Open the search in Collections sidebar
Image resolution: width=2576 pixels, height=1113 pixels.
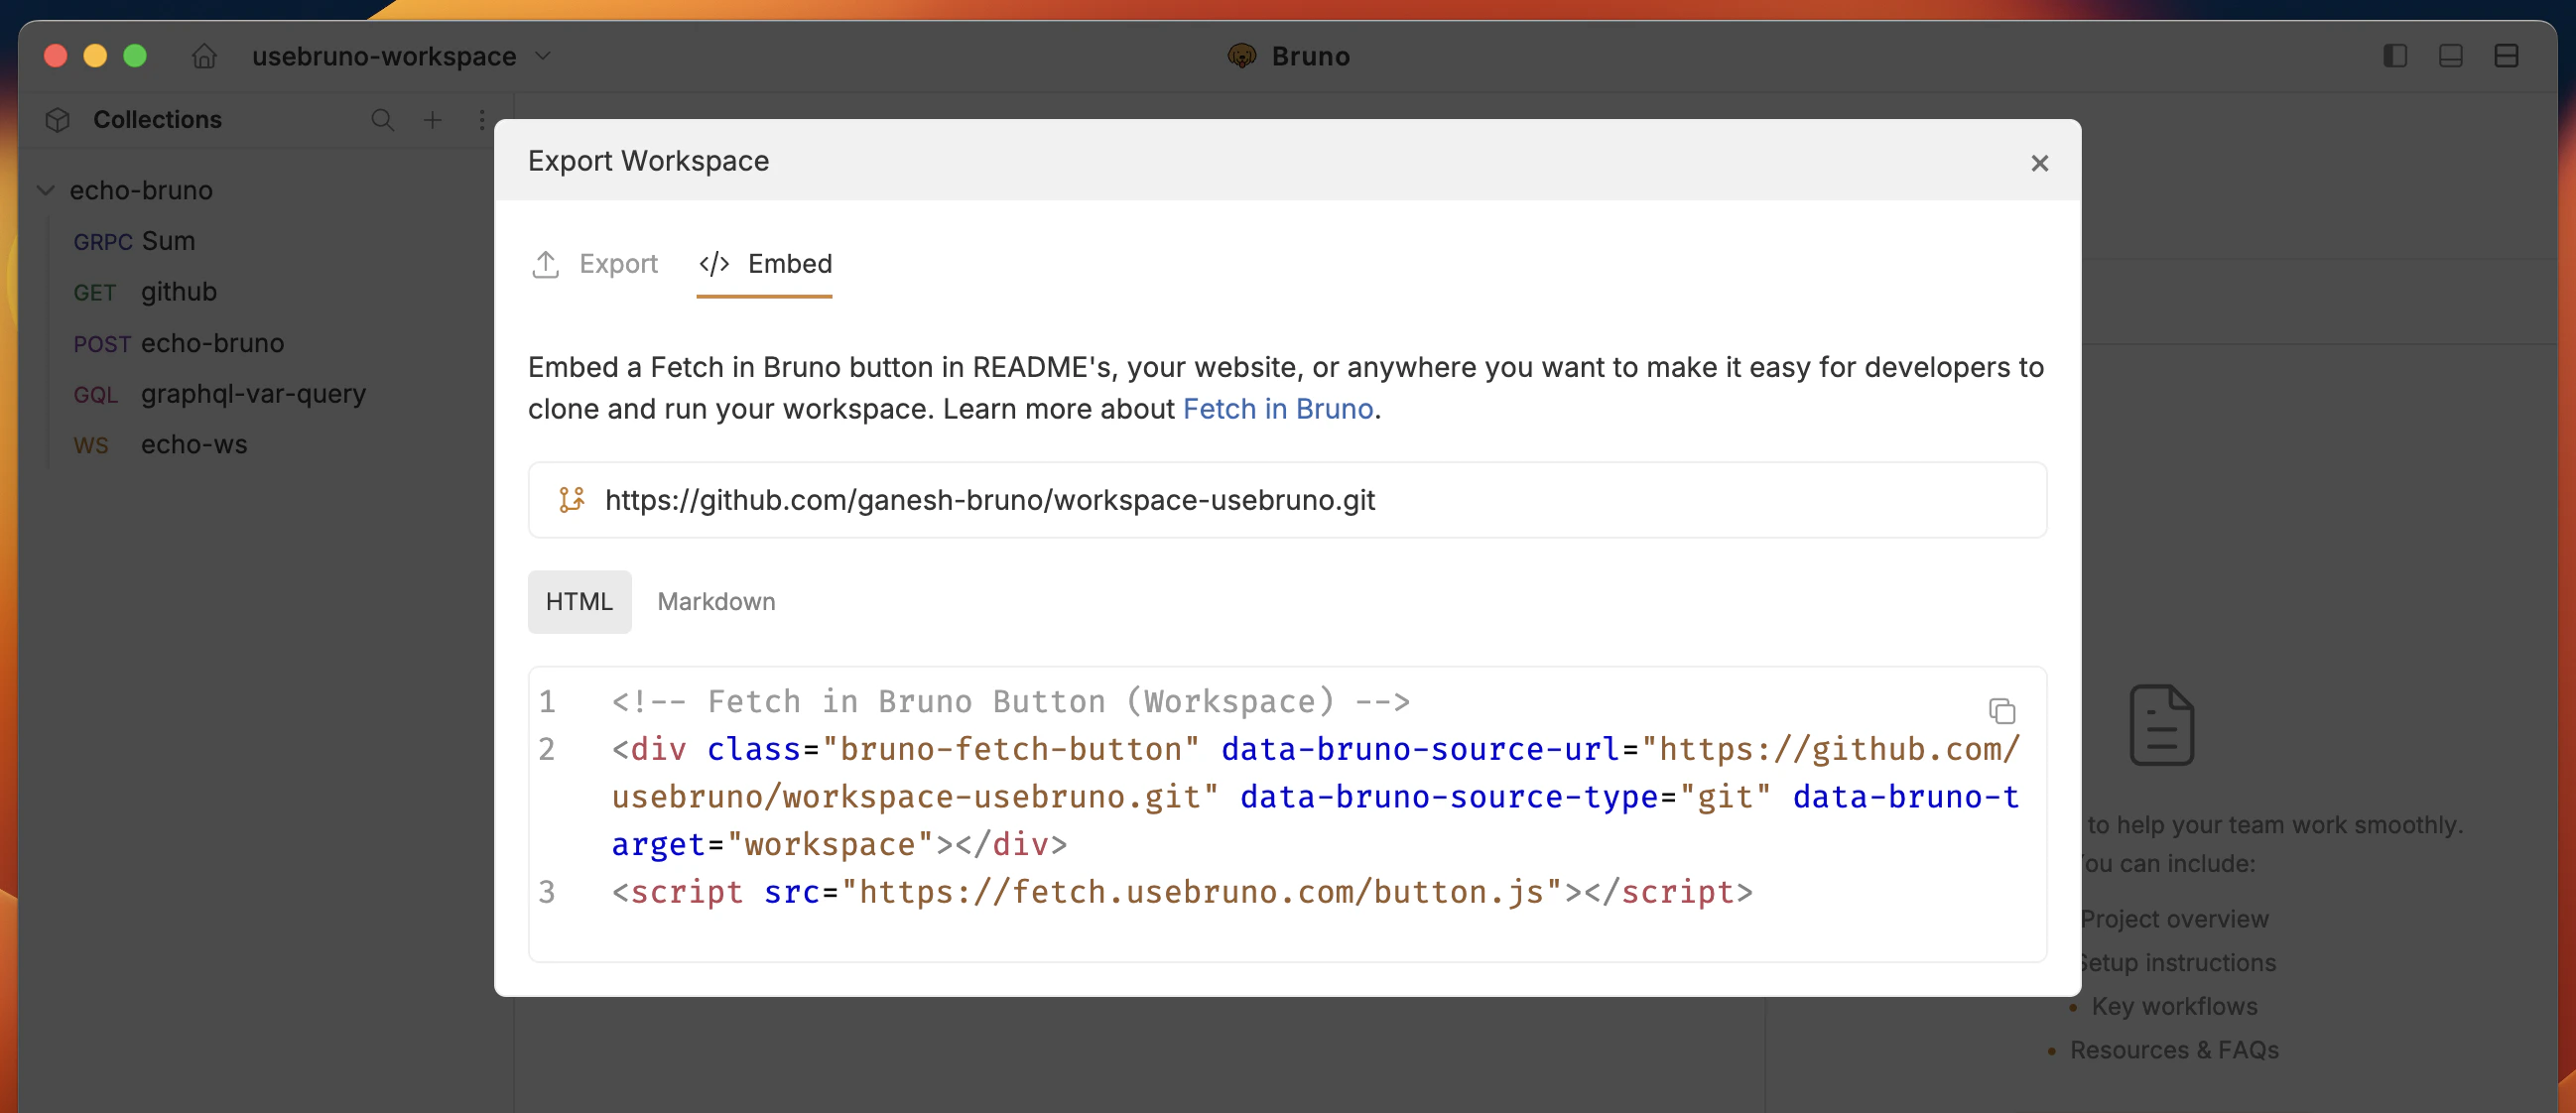[383, 120]
